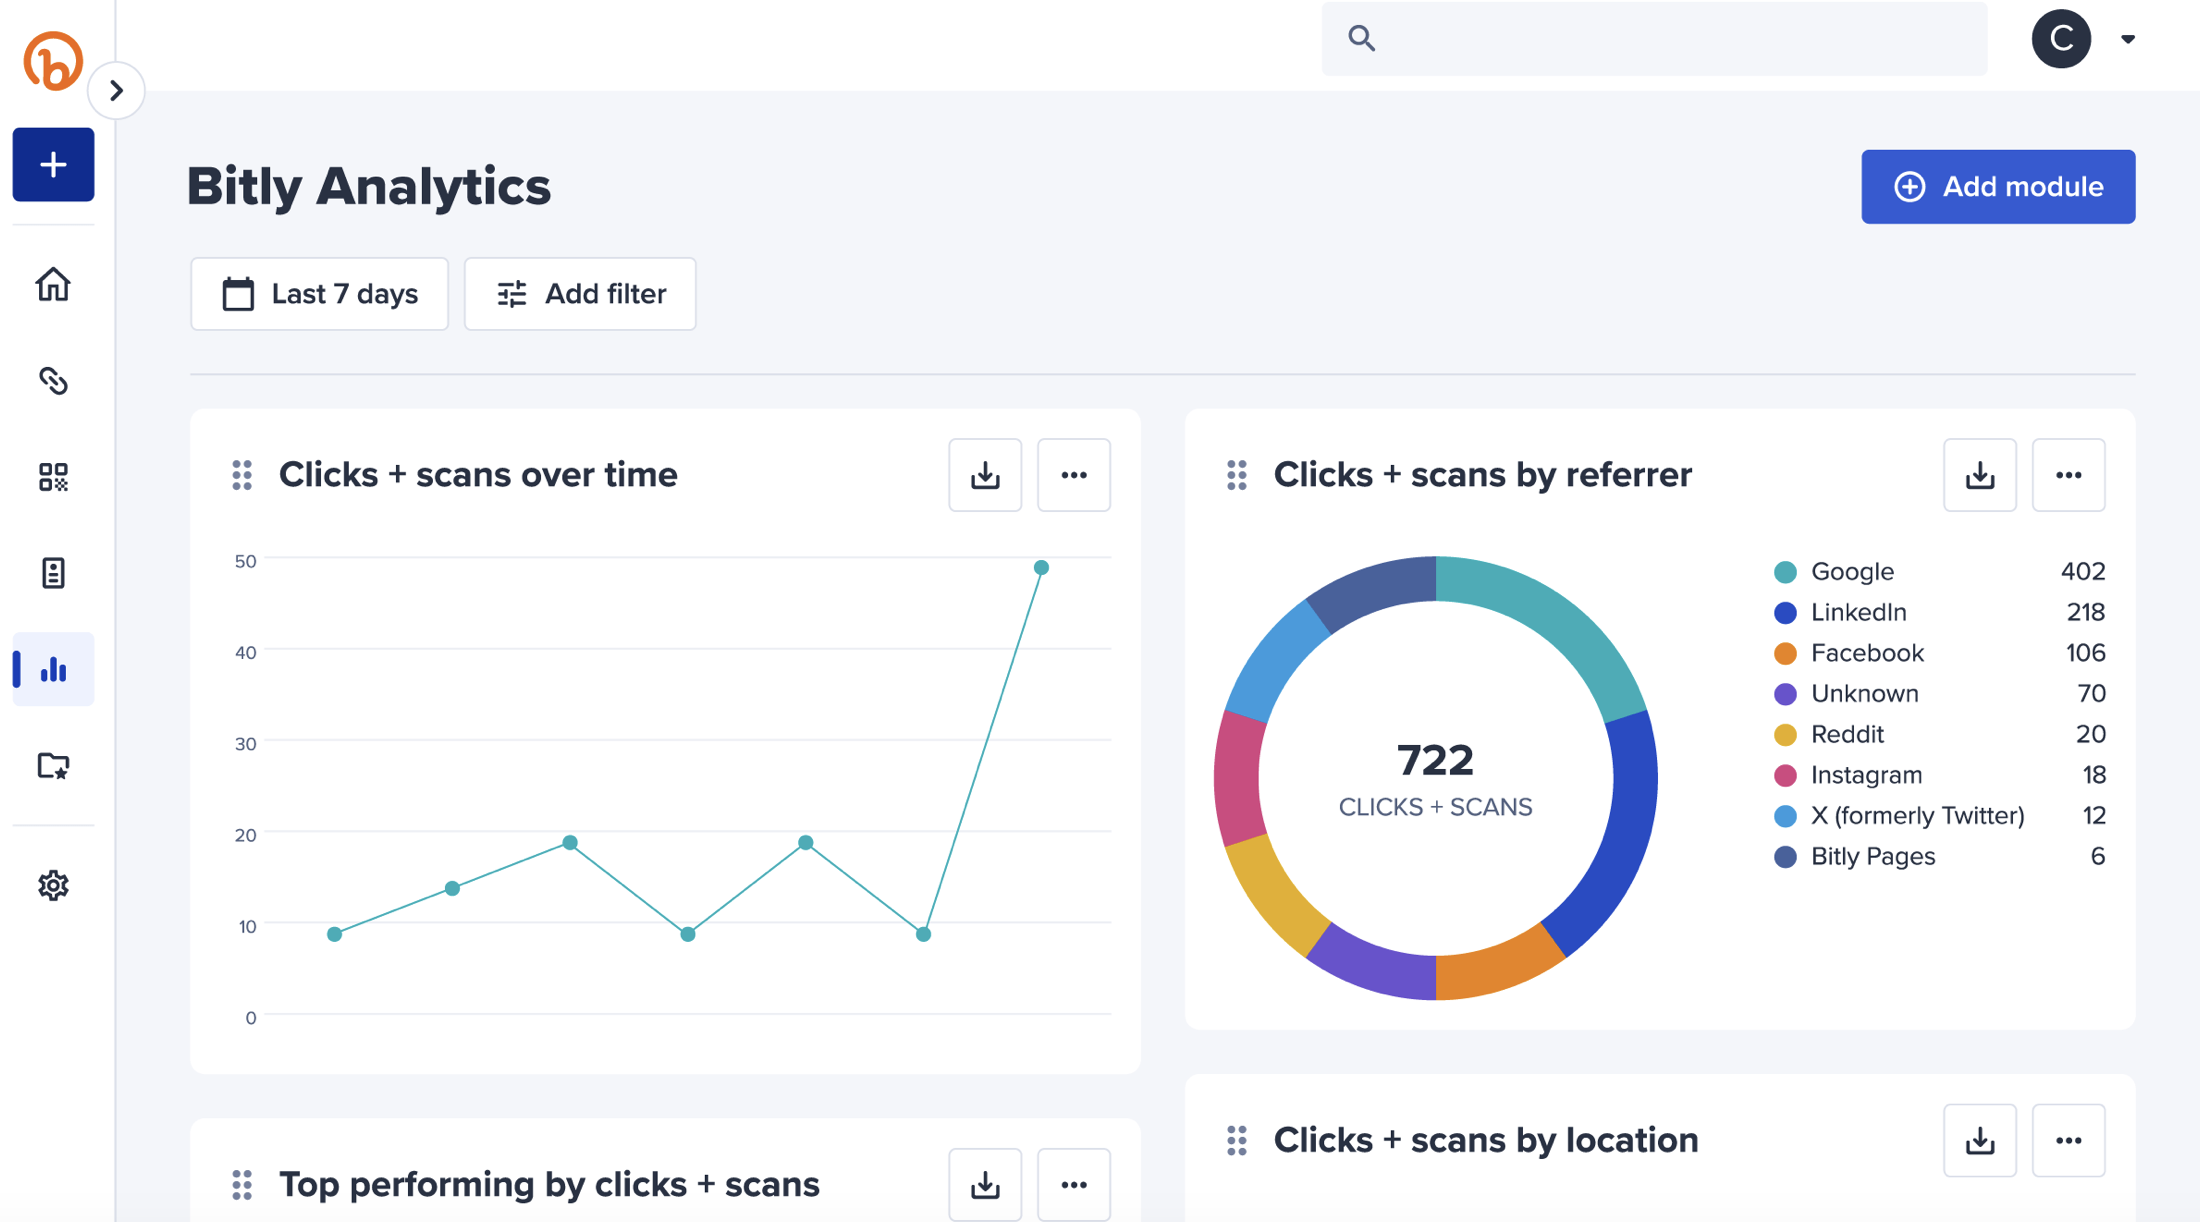The image size is (2200, 1222).
Task: Click the Bitly Pages legend entry
Action: (x=1939, y=857)
